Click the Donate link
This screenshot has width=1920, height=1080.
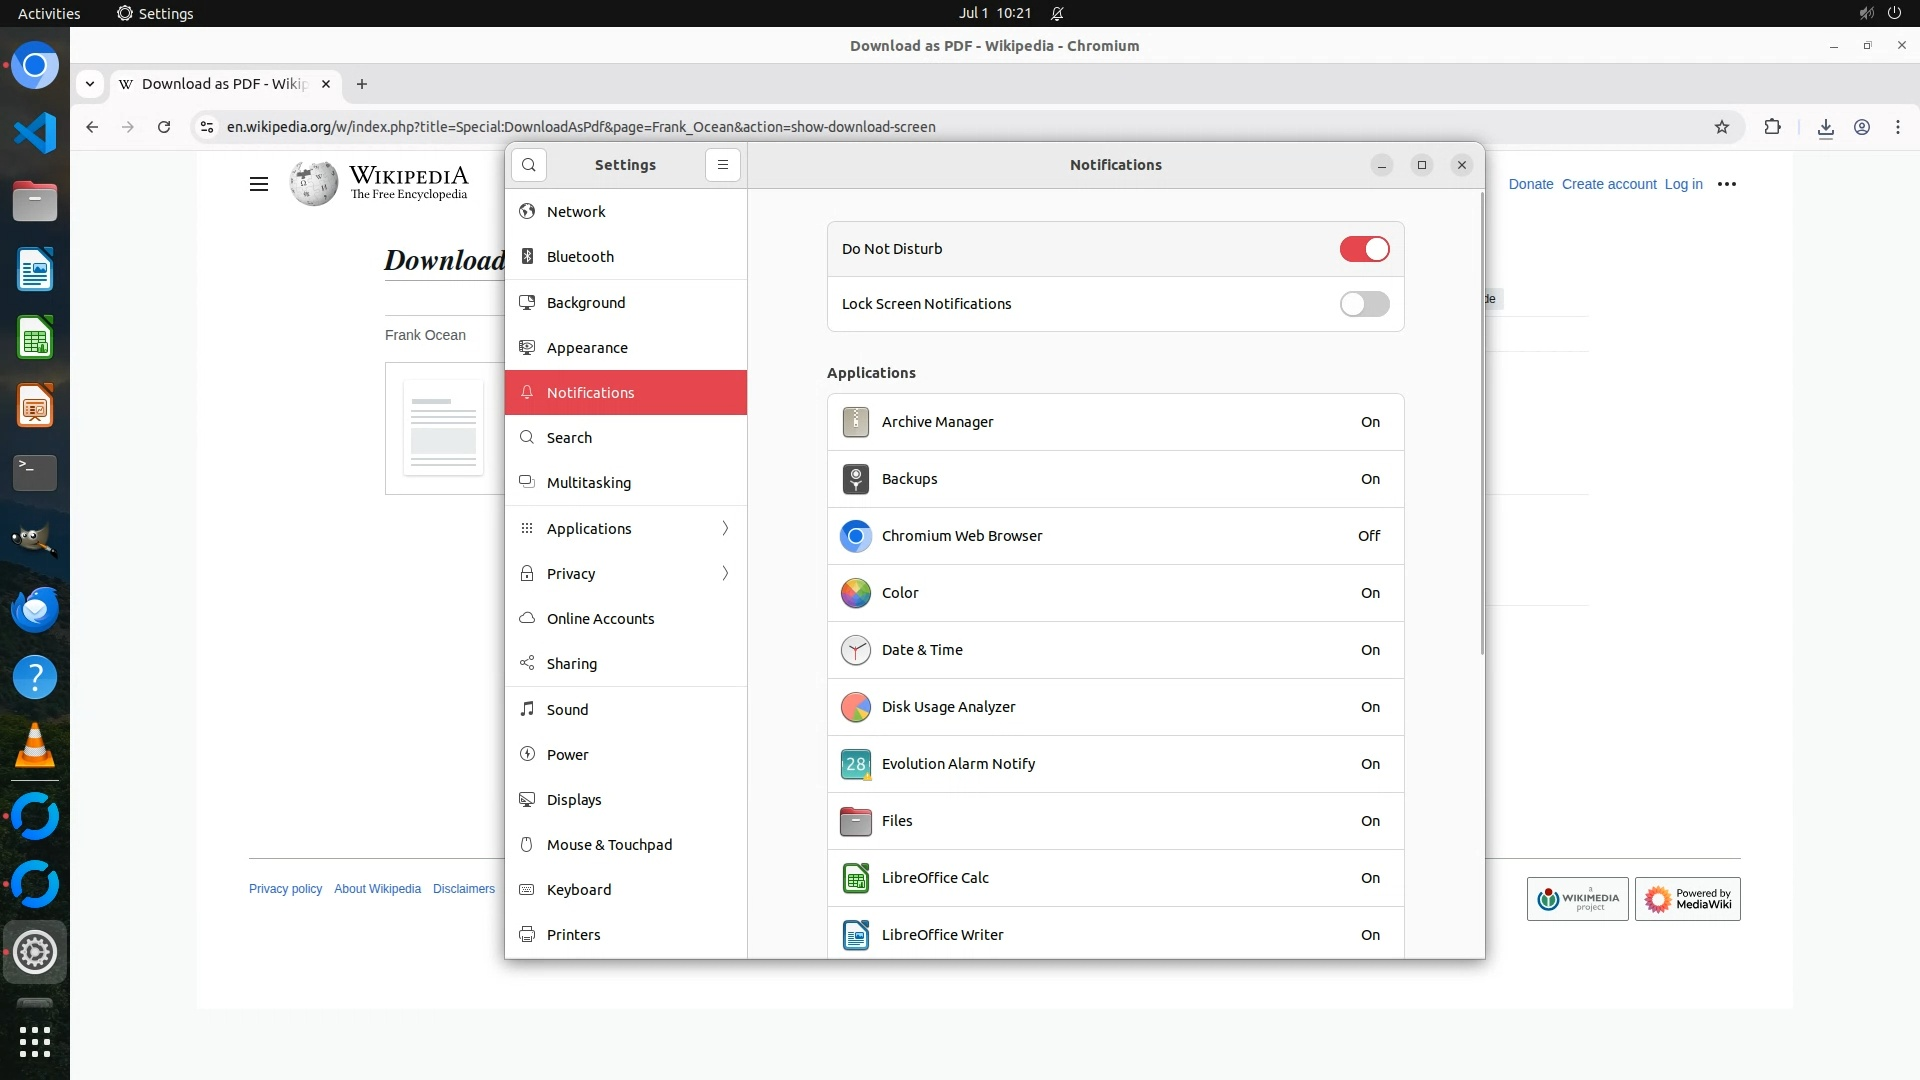click(1530, 184)
